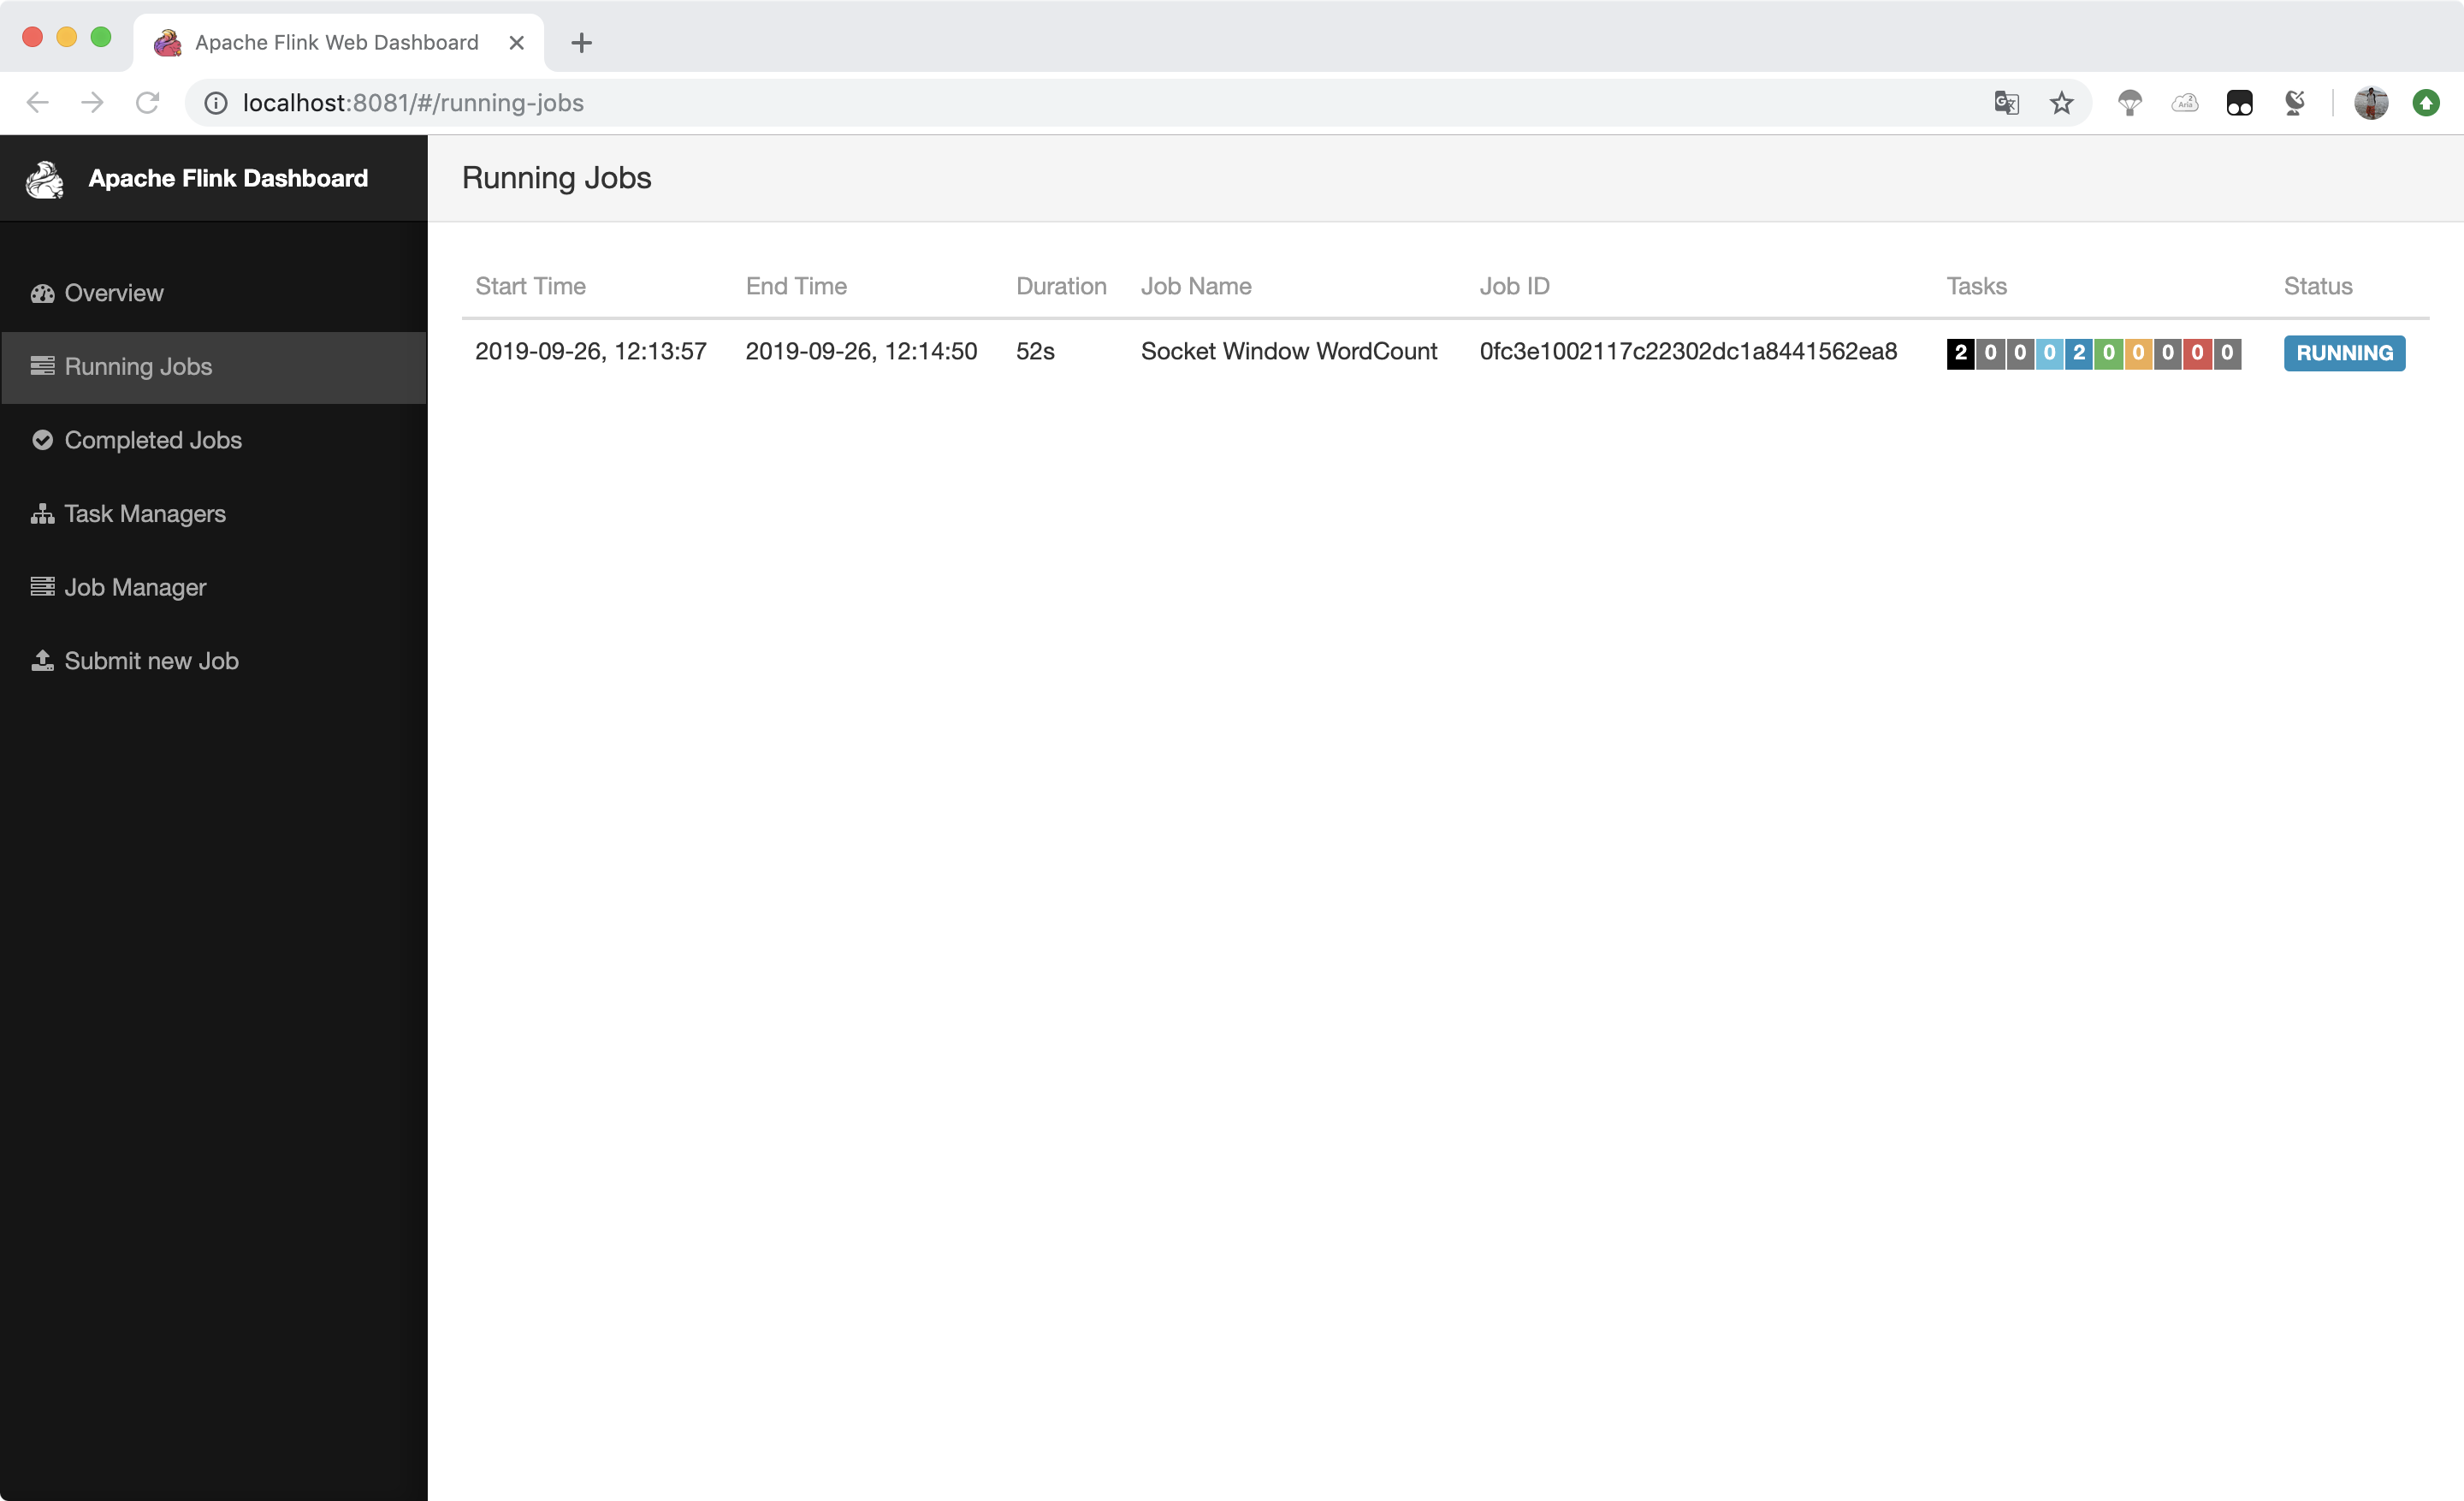Open Running Jobs section
Screen dimensions: 2464x1501
[x=137, y=366]
